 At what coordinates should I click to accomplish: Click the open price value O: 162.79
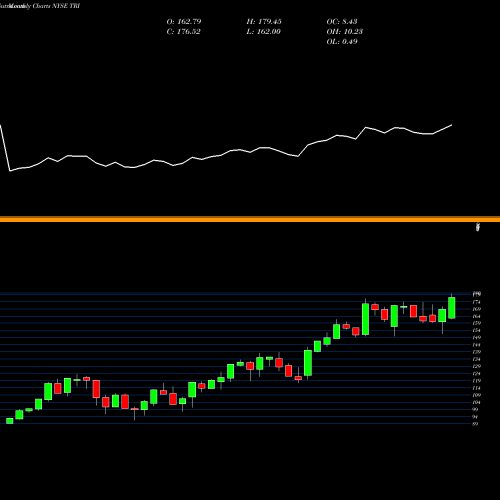tap(184, 22)
